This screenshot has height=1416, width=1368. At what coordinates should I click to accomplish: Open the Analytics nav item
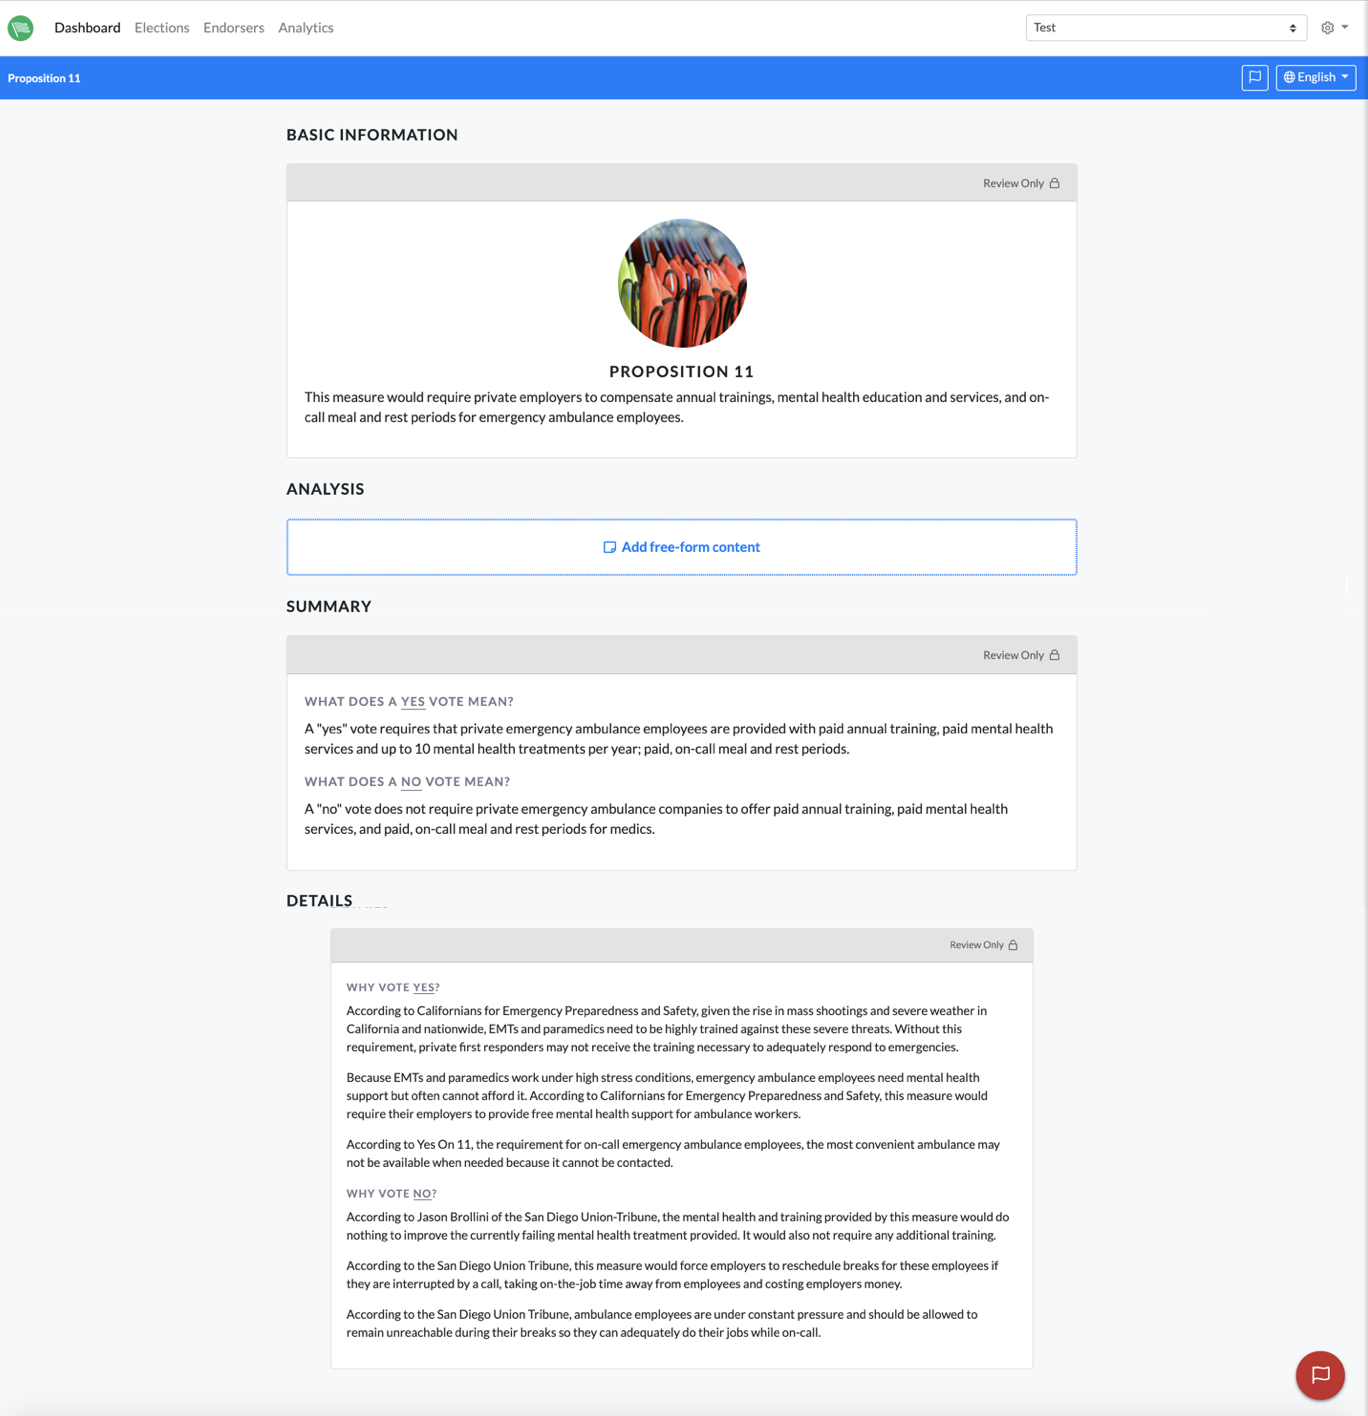pos(306,28)
